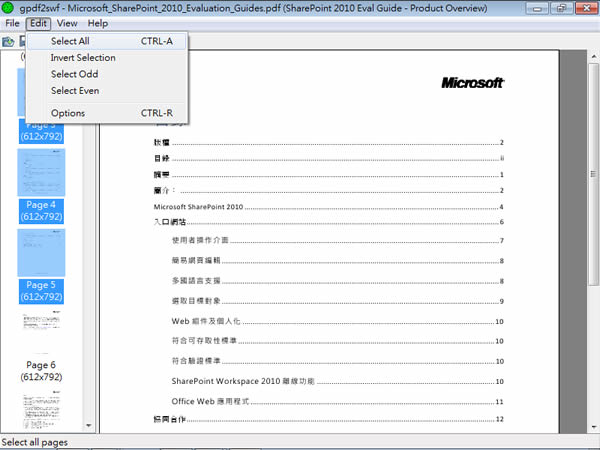Select the thumbnail below Page 6 label
The image size is (600, 450).
(41, 409)
